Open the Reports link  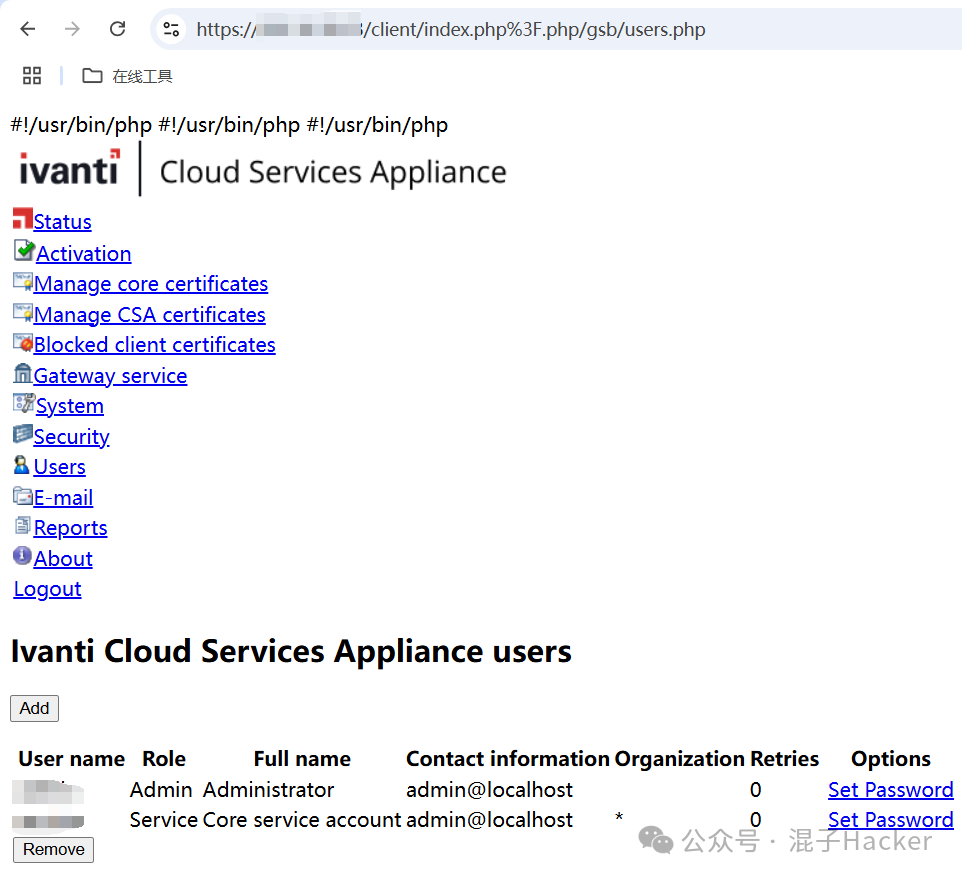71,528
